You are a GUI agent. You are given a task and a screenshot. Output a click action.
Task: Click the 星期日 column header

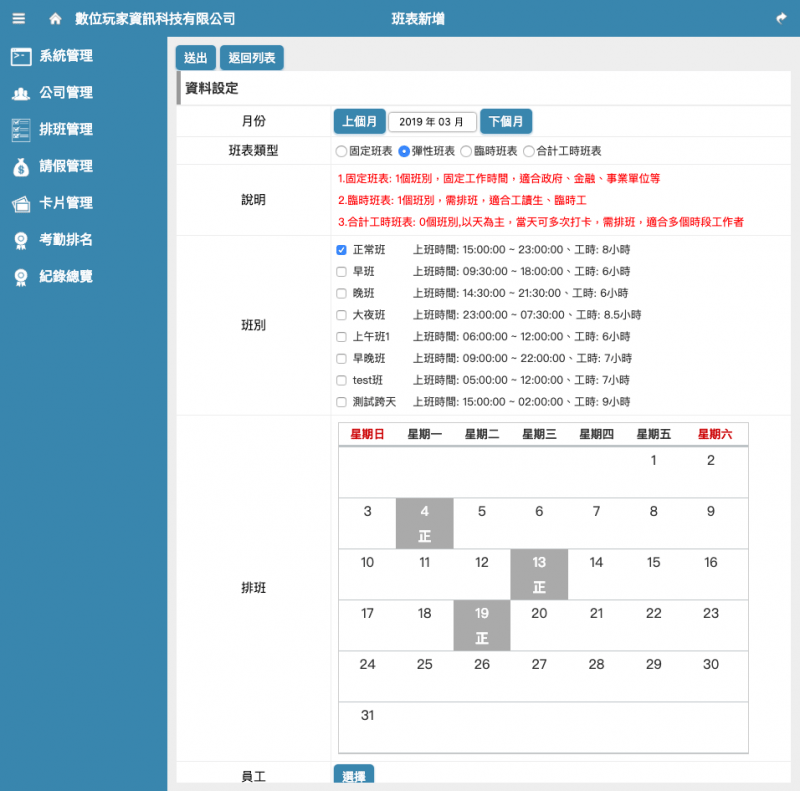click(367, 434)
